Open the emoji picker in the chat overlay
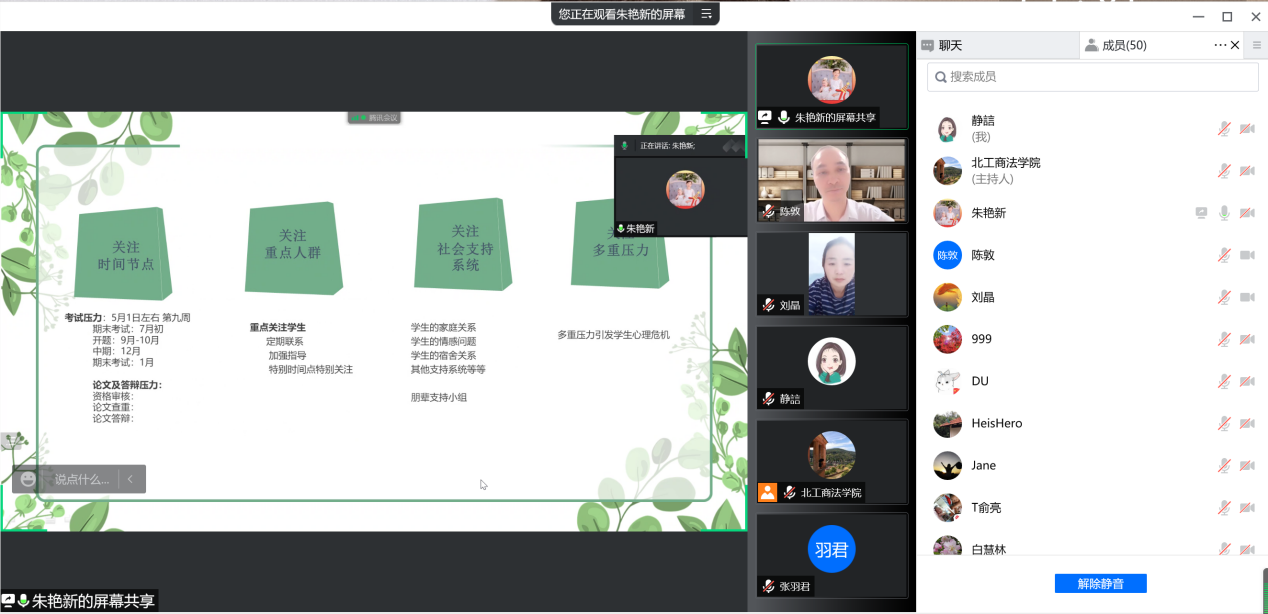 point(28,479)
